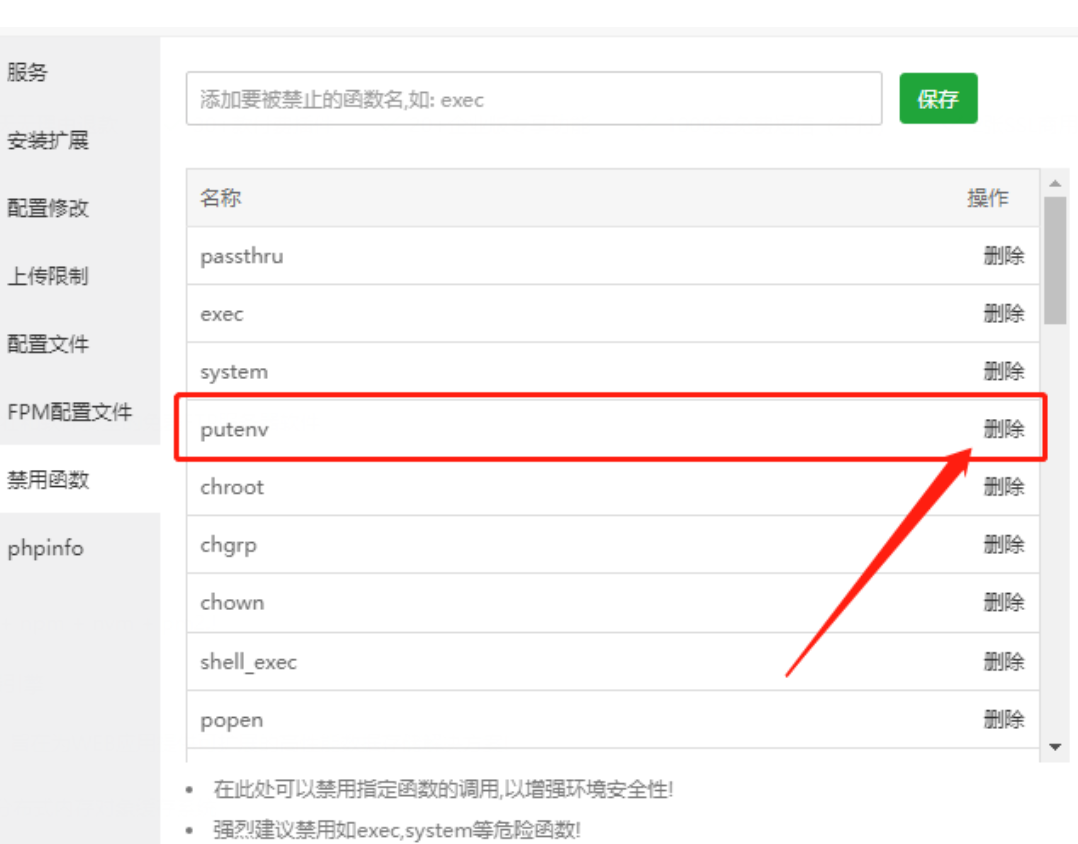This screenshot has height=844, width=1078.
Task: Delete the putenv function entry
Action: point(1003,429)
